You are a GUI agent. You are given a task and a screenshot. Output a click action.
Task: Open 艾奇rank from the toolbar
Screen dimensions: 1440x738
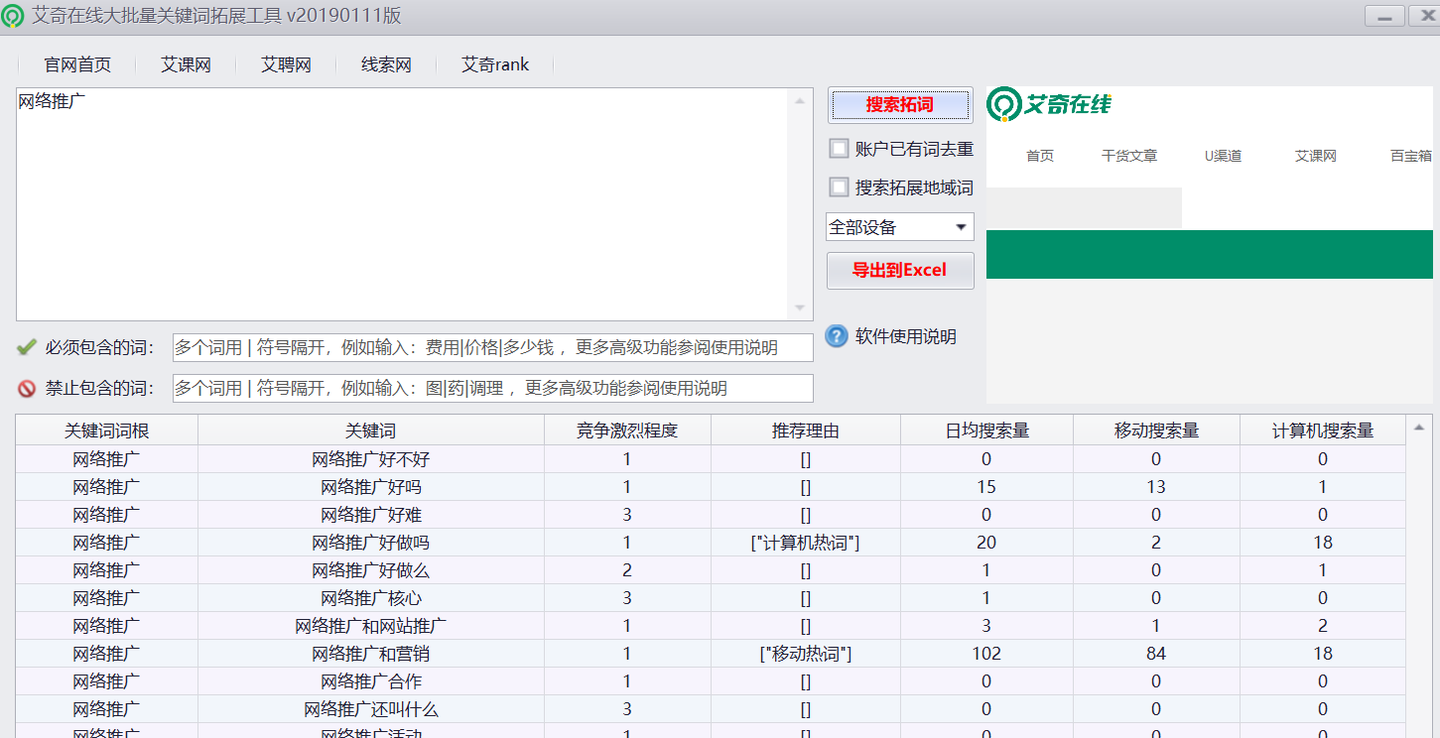point(495,65)
